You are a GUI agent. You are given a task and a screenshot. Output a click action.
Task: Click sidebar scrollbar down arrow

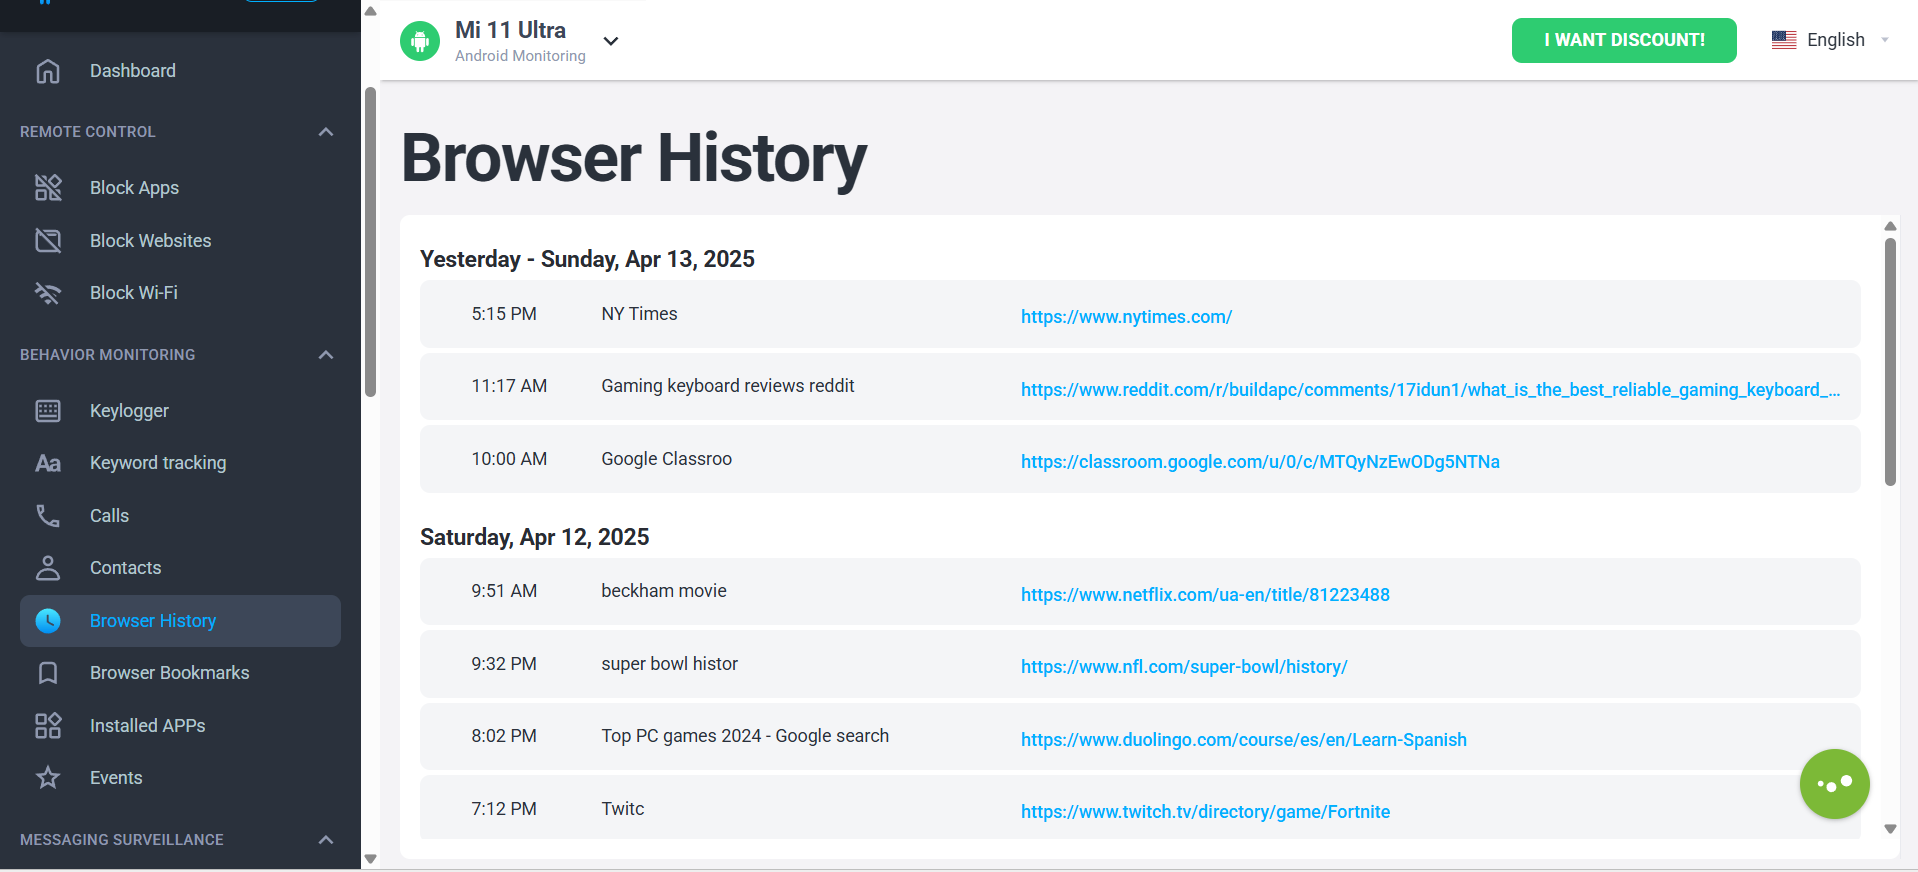(370, 859)
